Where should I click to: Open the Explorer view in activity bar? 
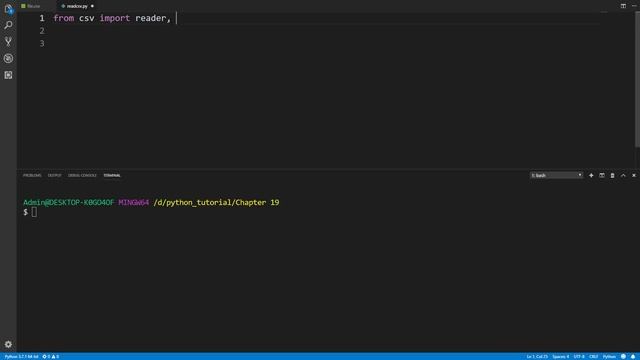point(8,9)
